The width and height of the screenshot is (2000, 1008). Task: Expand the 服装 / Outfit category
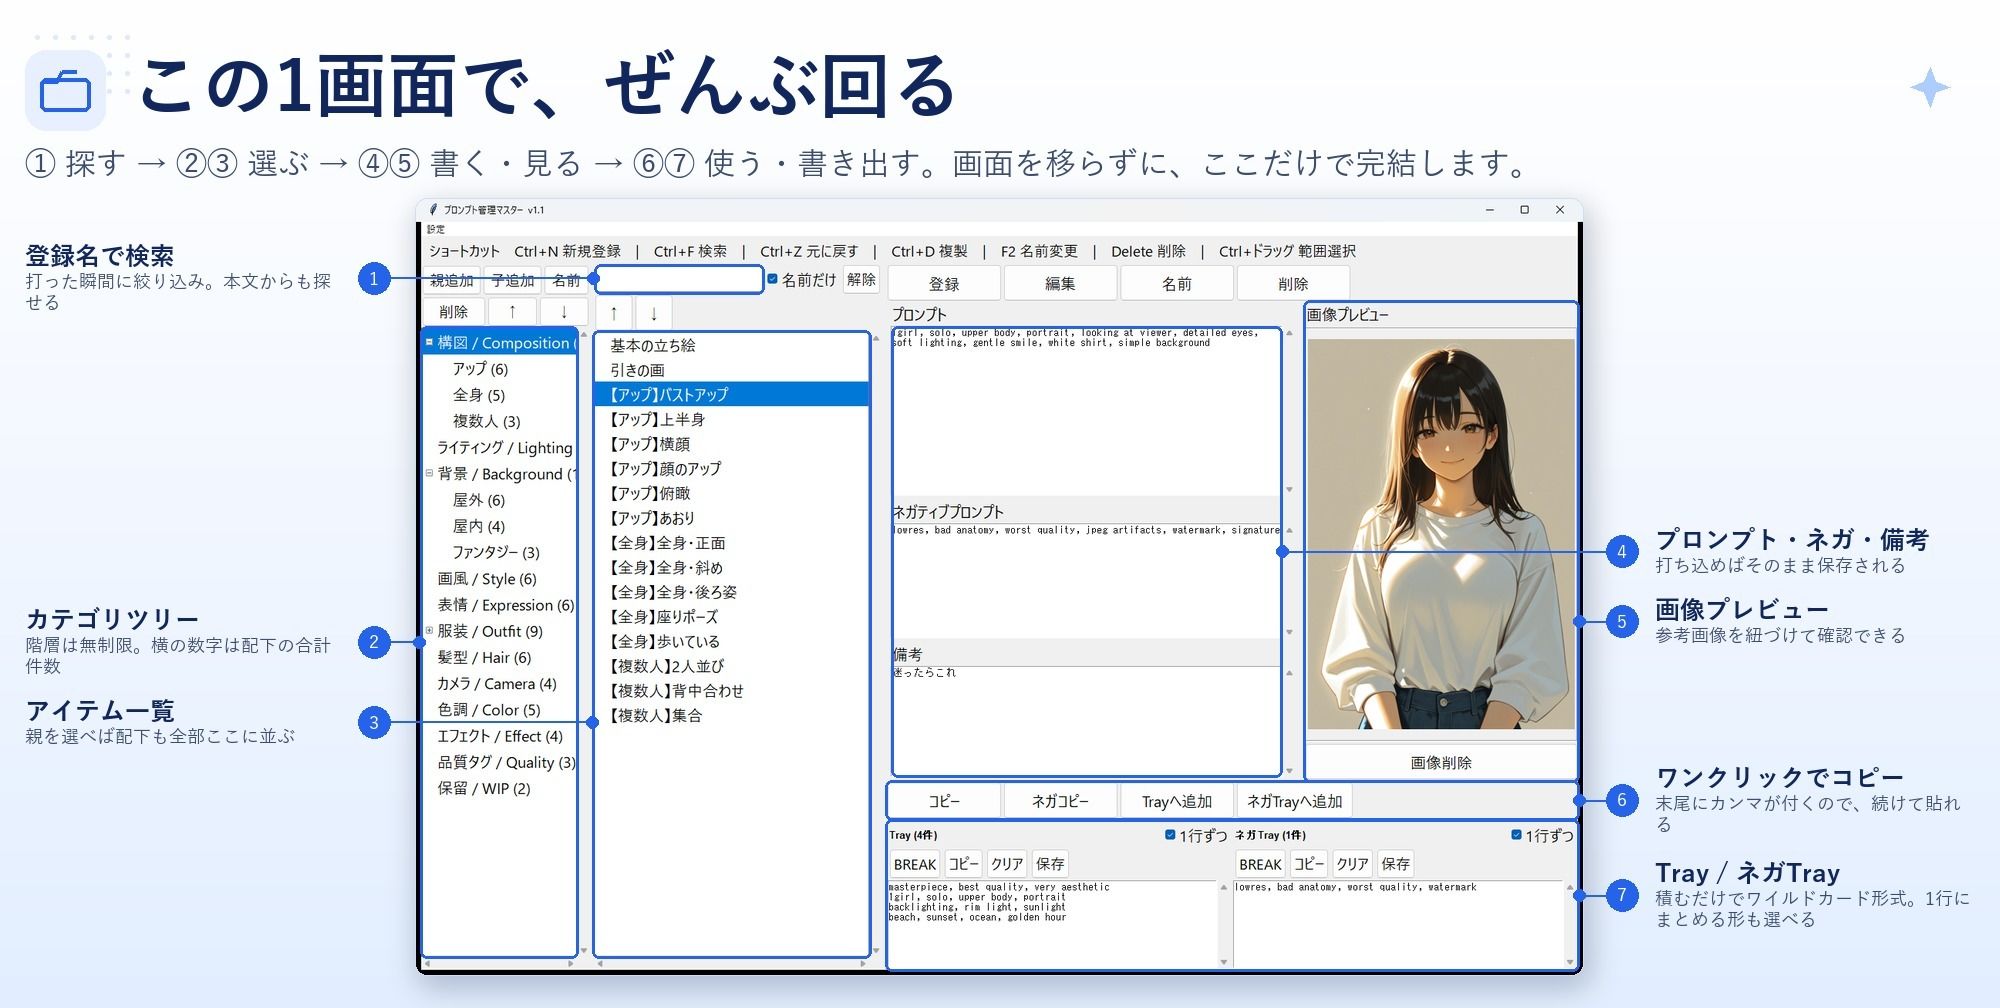(x=429, y=631)
